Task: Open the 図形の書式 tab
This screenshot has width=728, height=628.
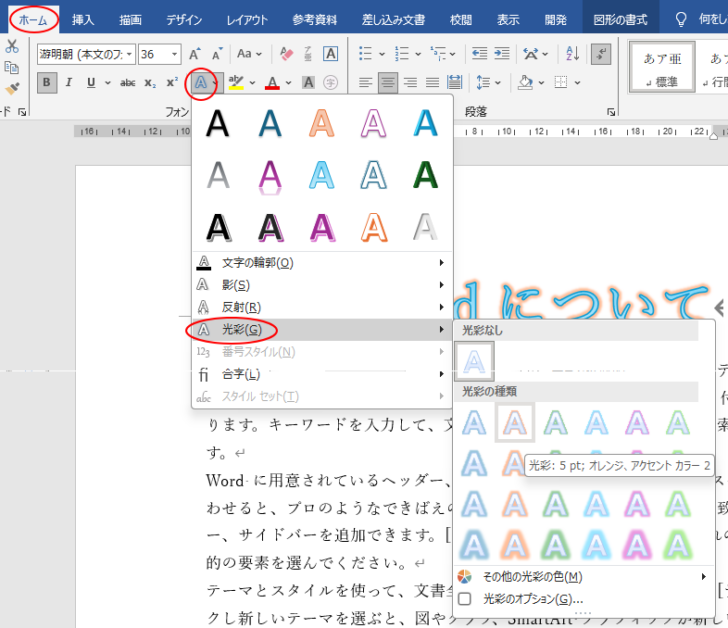Action: (620, 20)
